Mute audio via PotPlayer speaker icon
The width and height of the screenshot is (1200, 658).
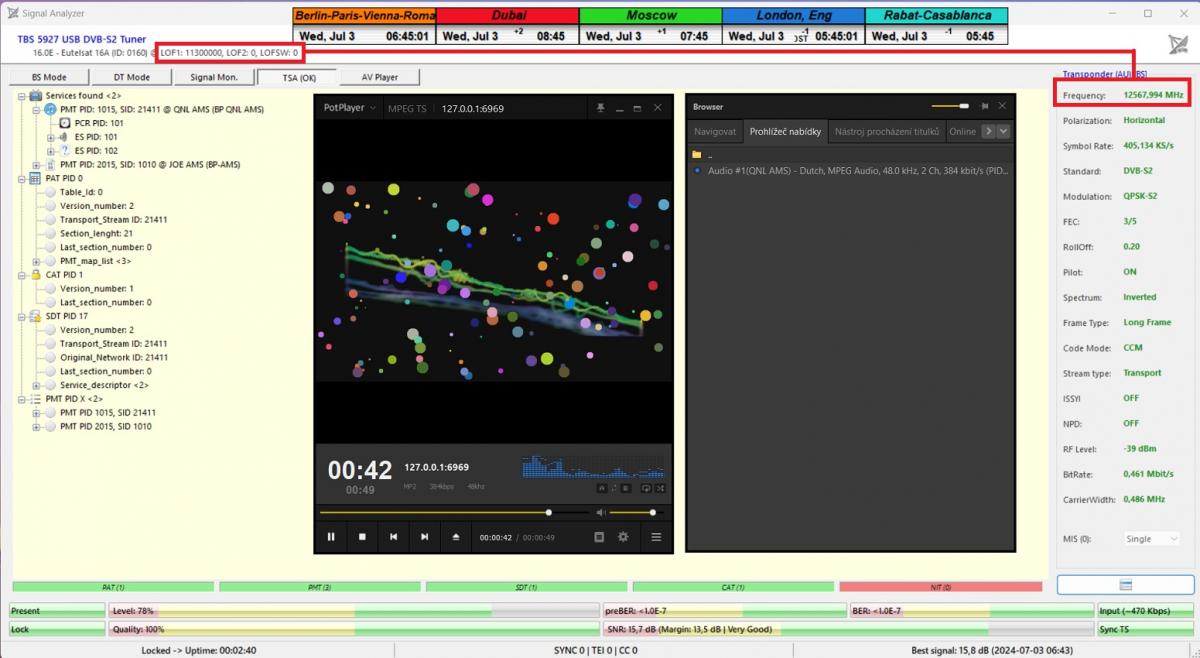click(x=600, y=512)
